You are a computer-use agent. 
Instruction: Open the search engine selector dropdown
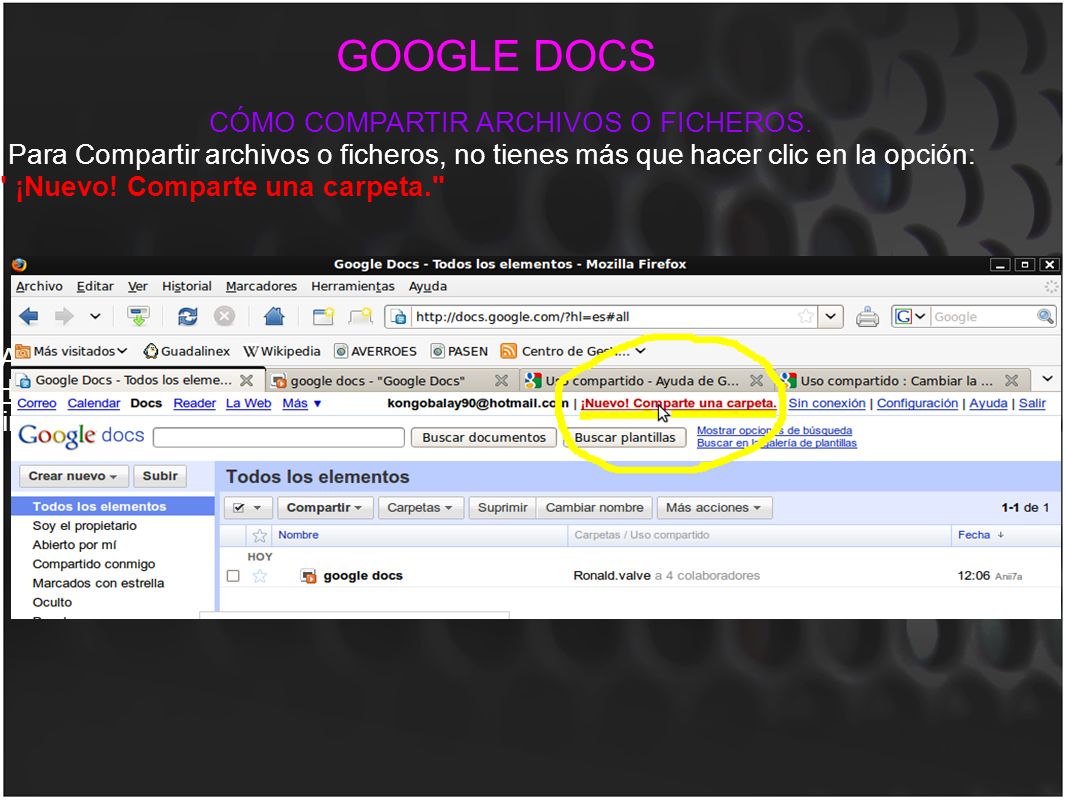click(911, 317)
